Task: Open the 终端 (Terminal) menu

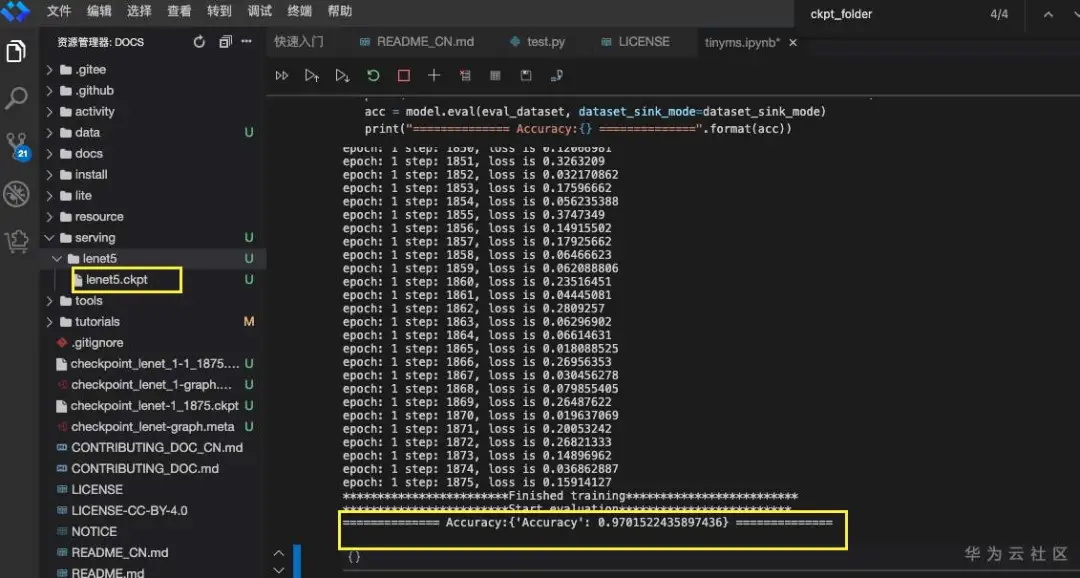Action: [299, 12]
